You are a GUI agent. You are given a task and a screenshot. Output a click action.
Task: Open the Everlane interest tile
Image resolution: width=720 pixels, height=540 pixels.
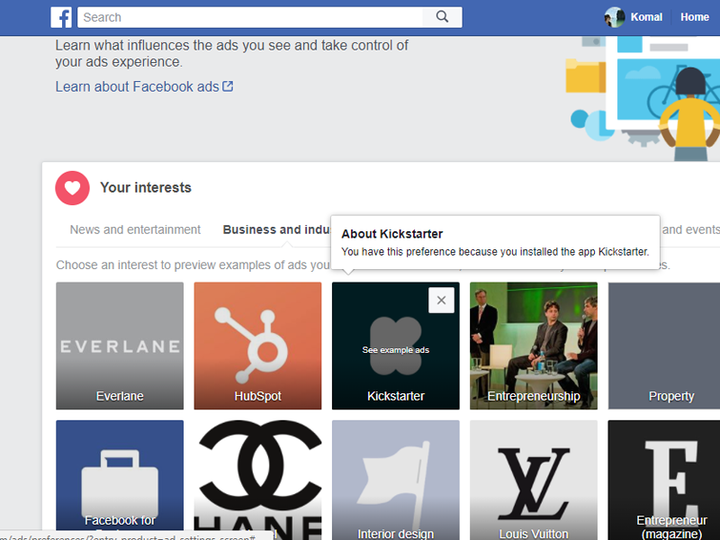pyautogui.click(x=120, y=346)
